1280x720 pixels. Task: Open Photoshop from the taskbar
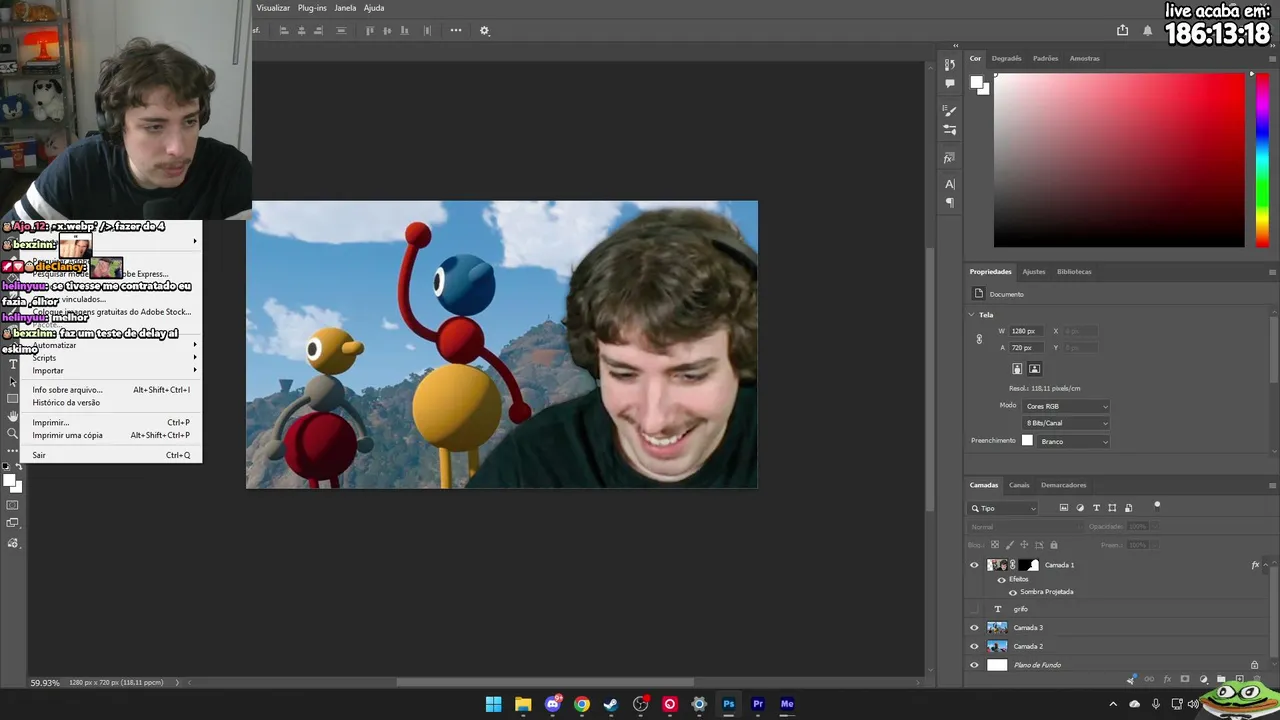[x=729, y=704]
